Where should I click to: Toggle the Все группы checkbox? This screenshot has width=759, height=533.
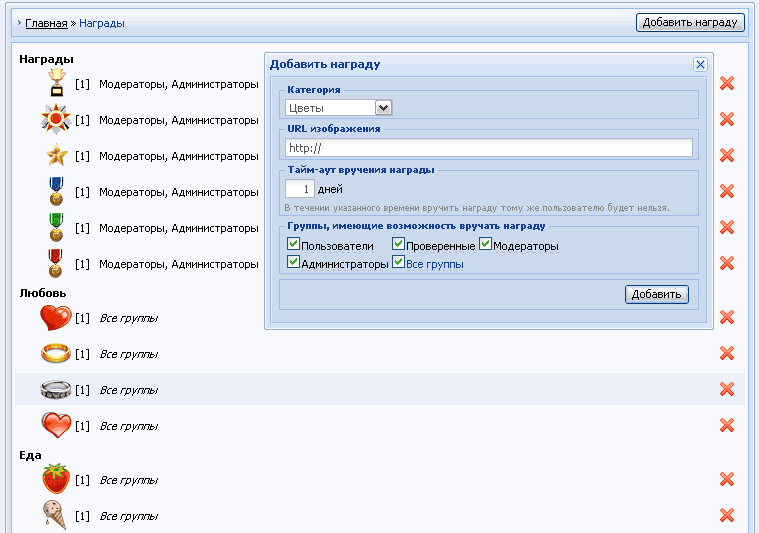point(399,263)
